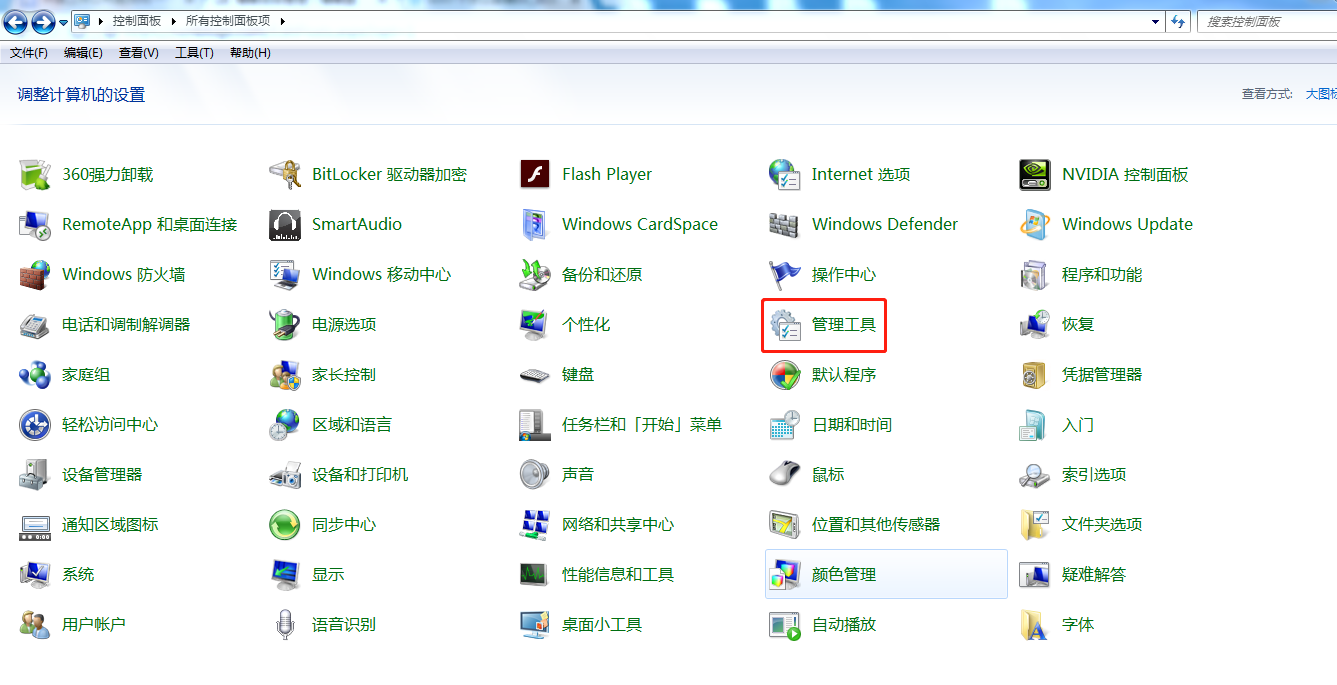Viewport: 1337px width, 685px height.
Task: Open the 程序和功能 icon
Action: (x=1035, y=274)
